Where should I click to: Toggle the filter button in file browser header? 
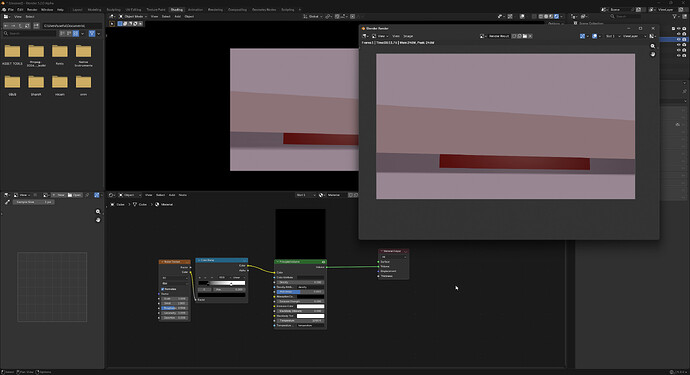92,33
